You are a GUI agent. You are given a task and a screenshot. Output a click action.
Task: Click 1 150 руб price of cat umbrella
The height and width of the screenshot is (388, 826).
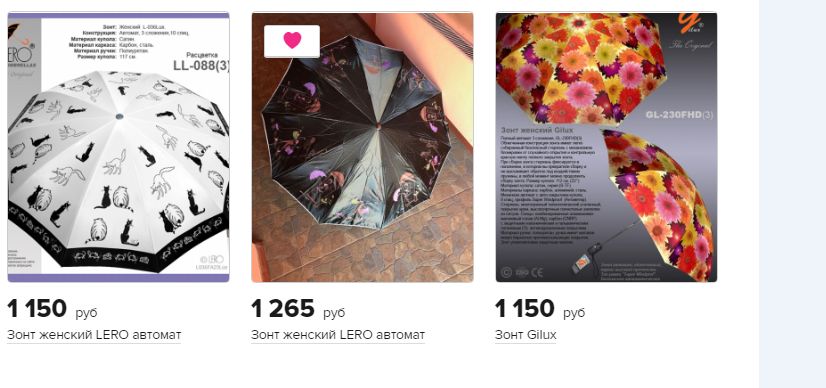tap(52, 309)
